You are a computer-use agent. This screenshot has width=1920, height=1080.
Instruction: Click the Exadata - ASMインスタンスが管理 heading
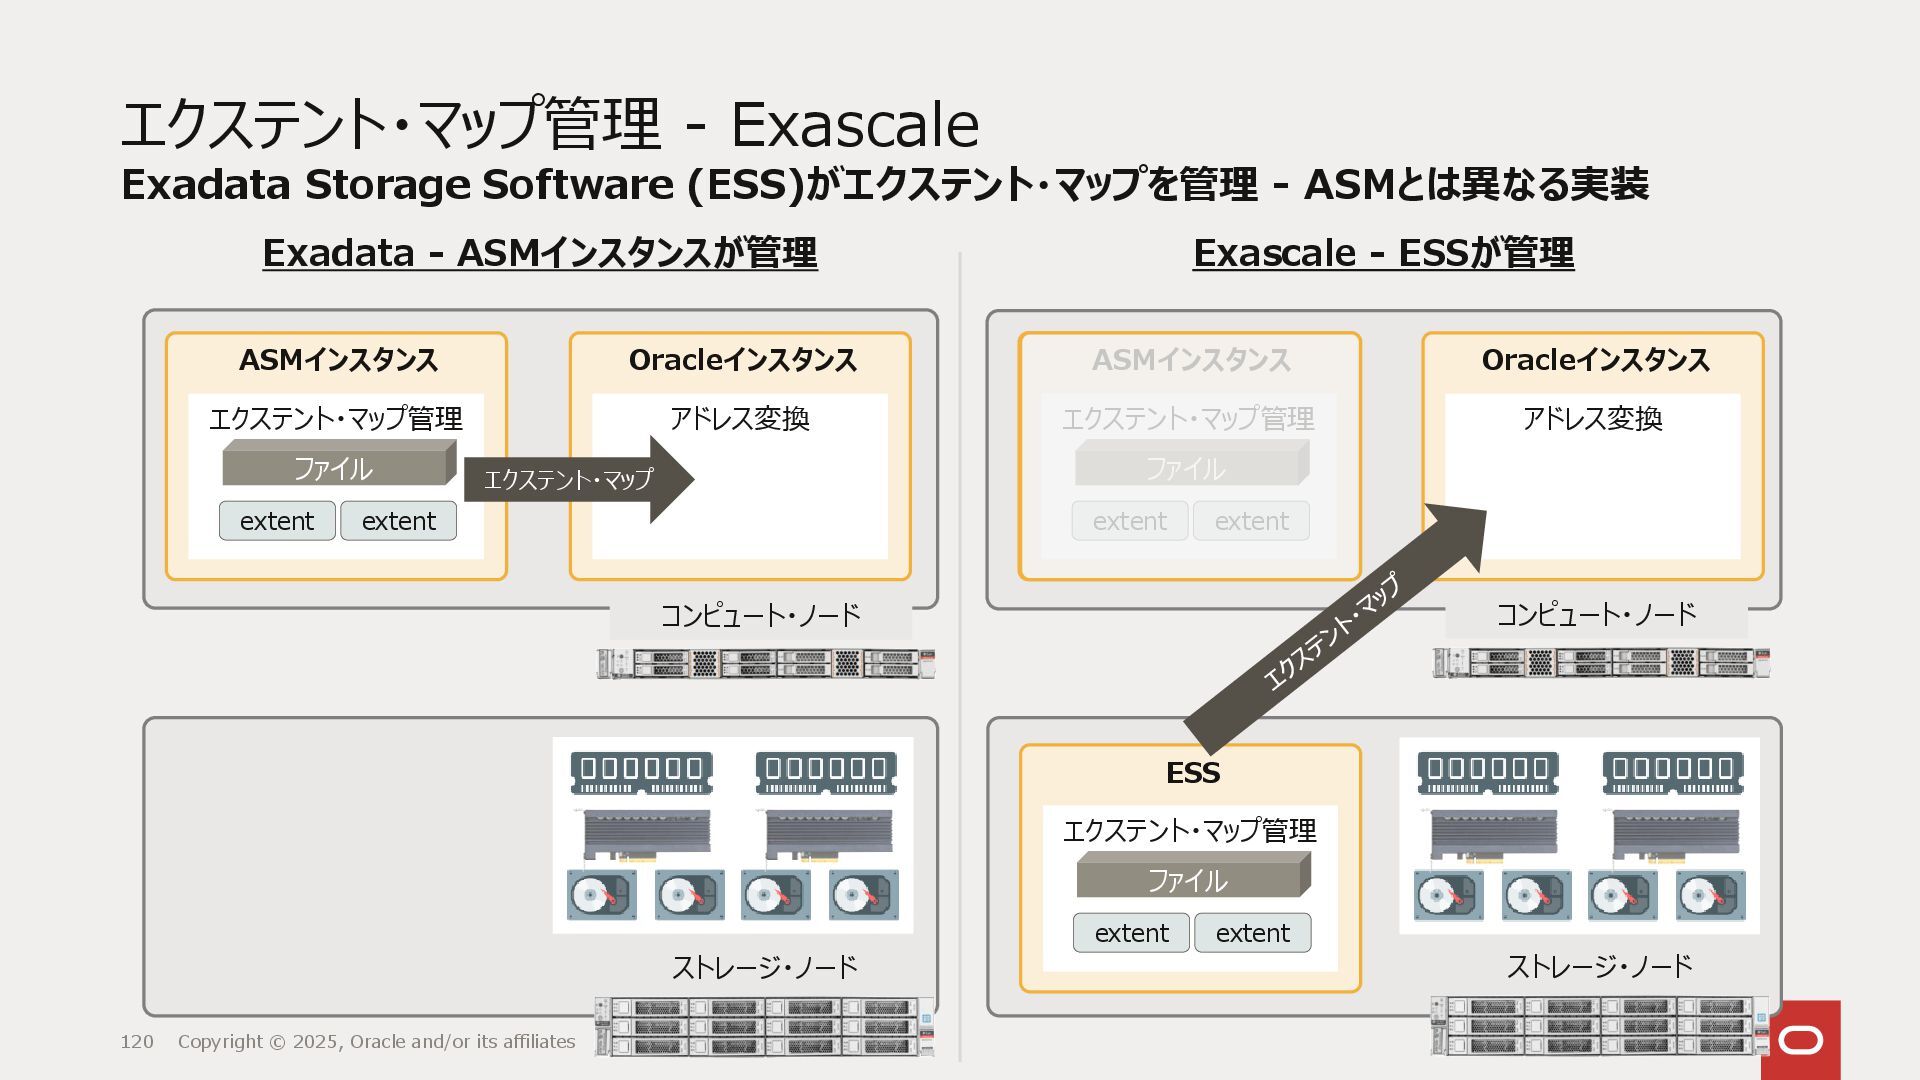(x=539, y=253)
